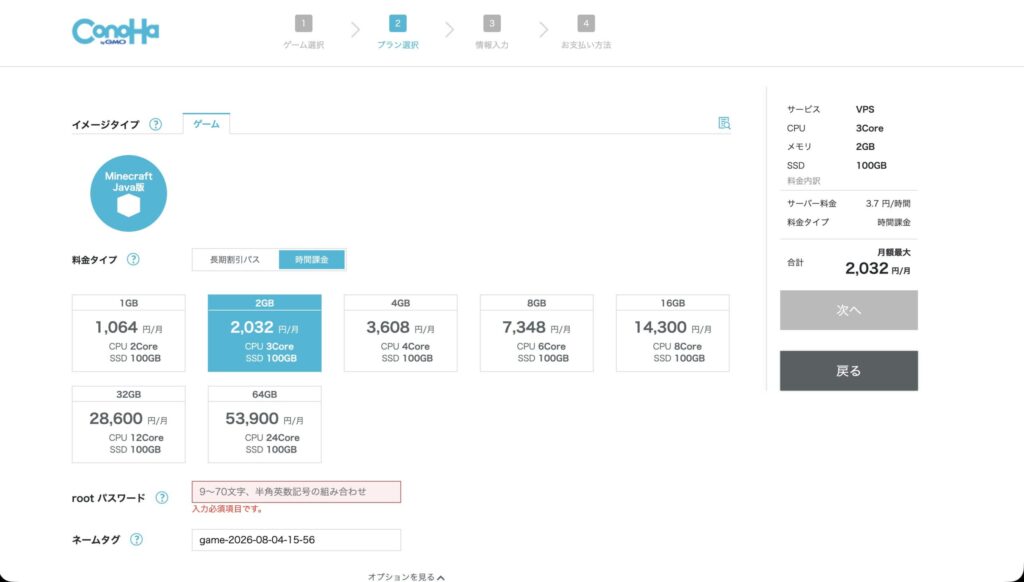The height and width of the screenshot is (582, 1024).
Task: Click step 4 お支払い方法
Action: [586, 32]
